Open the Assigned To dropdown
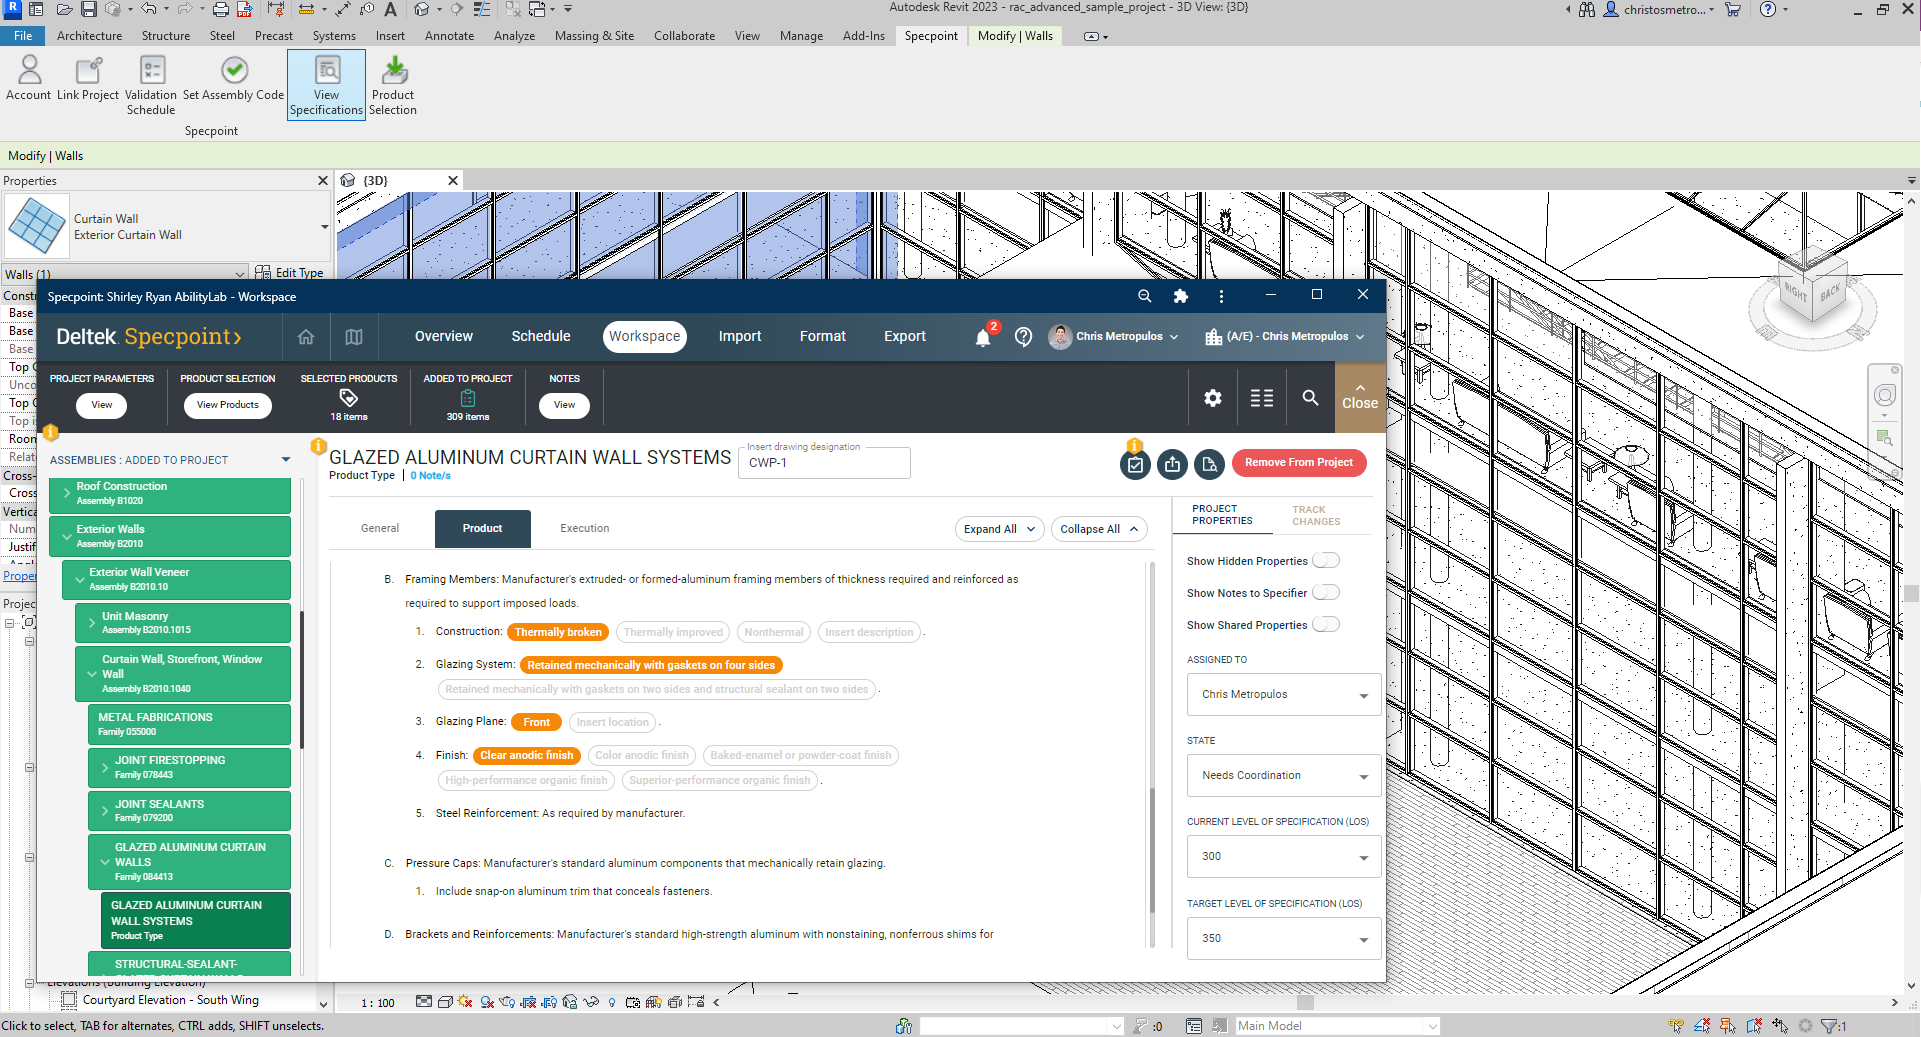Screen dimensions: 1921x1037 click(x=1283, y=695)
